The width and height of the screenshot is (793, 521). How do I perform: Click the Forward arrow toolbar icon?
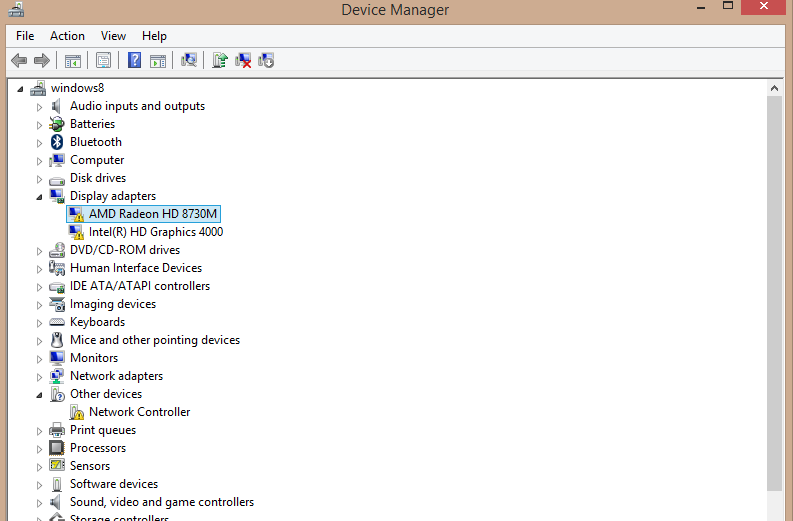click(x=41, y=61)
